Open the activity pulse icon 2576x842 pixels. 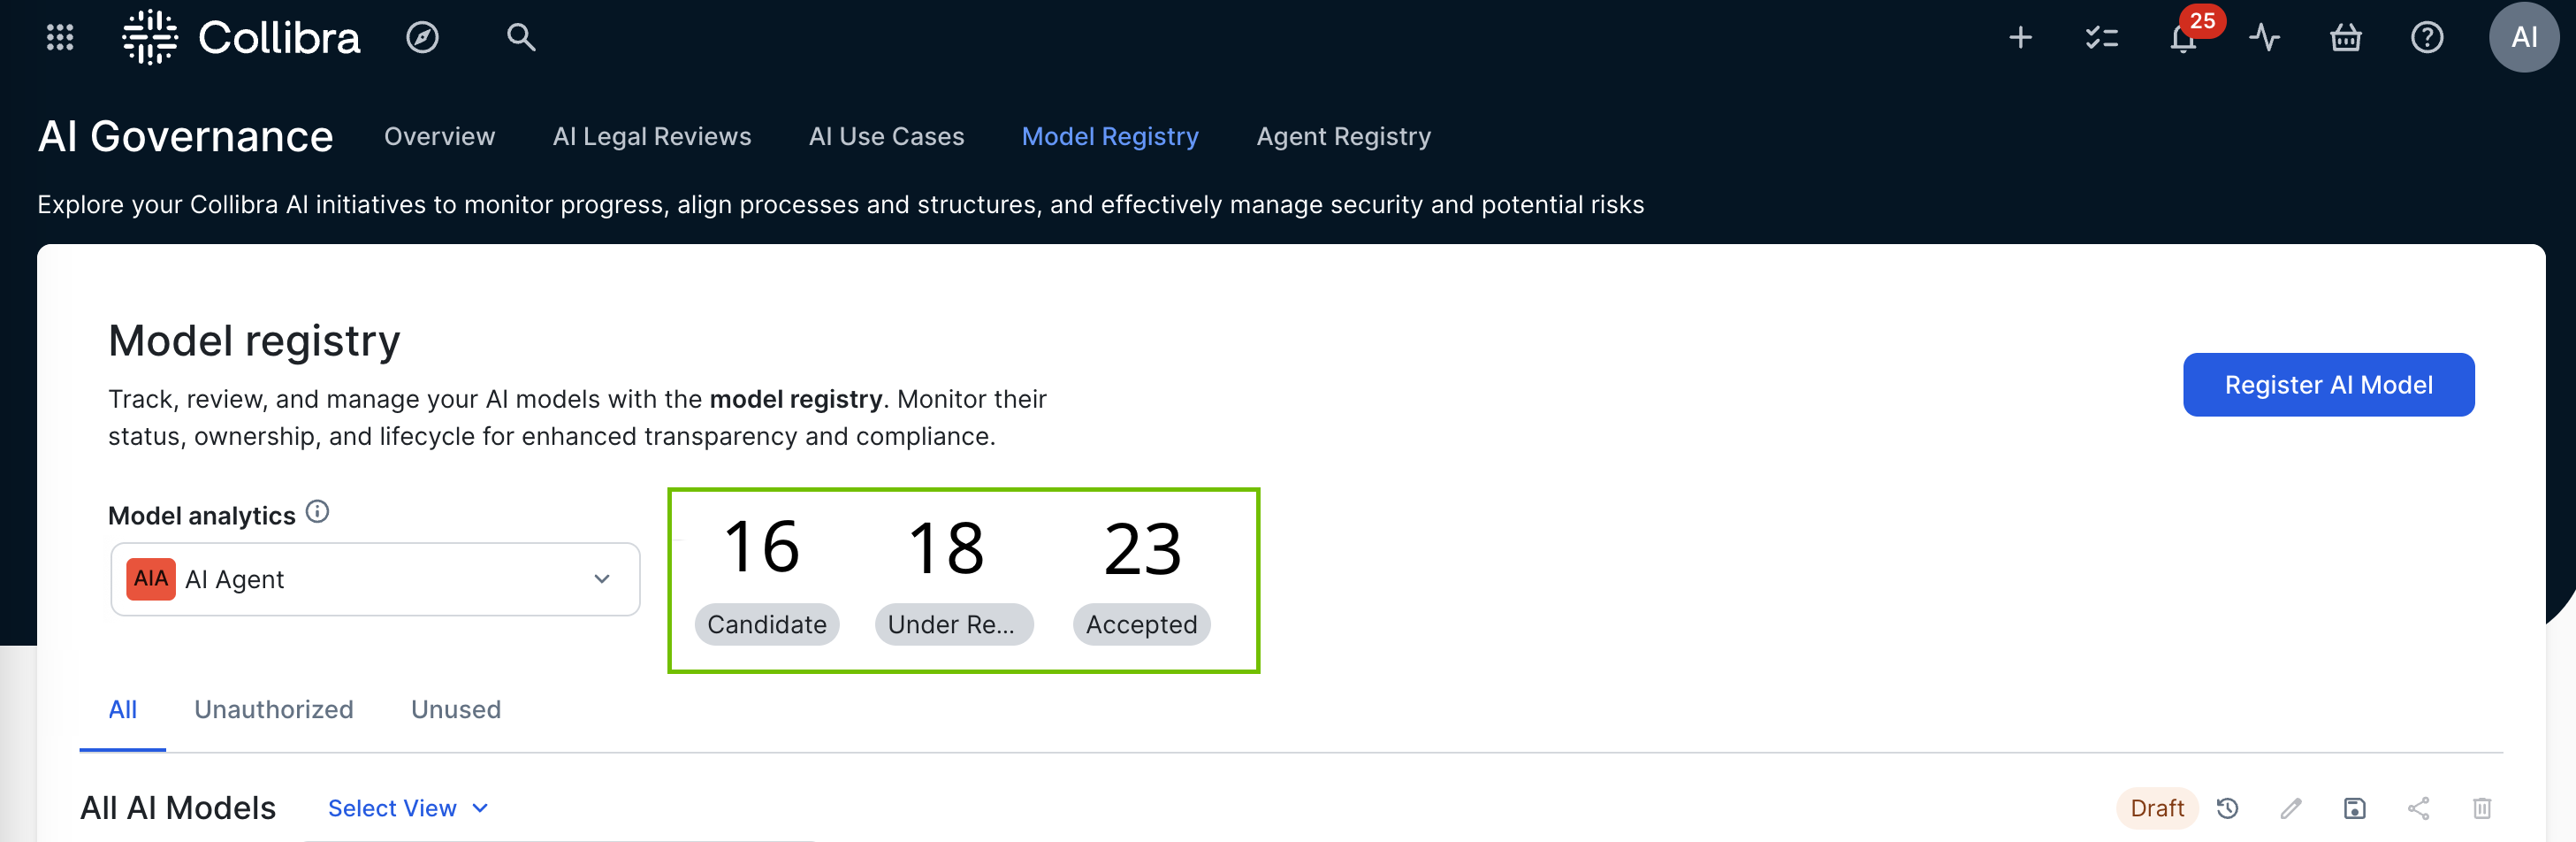click(x=2264, y=38)
